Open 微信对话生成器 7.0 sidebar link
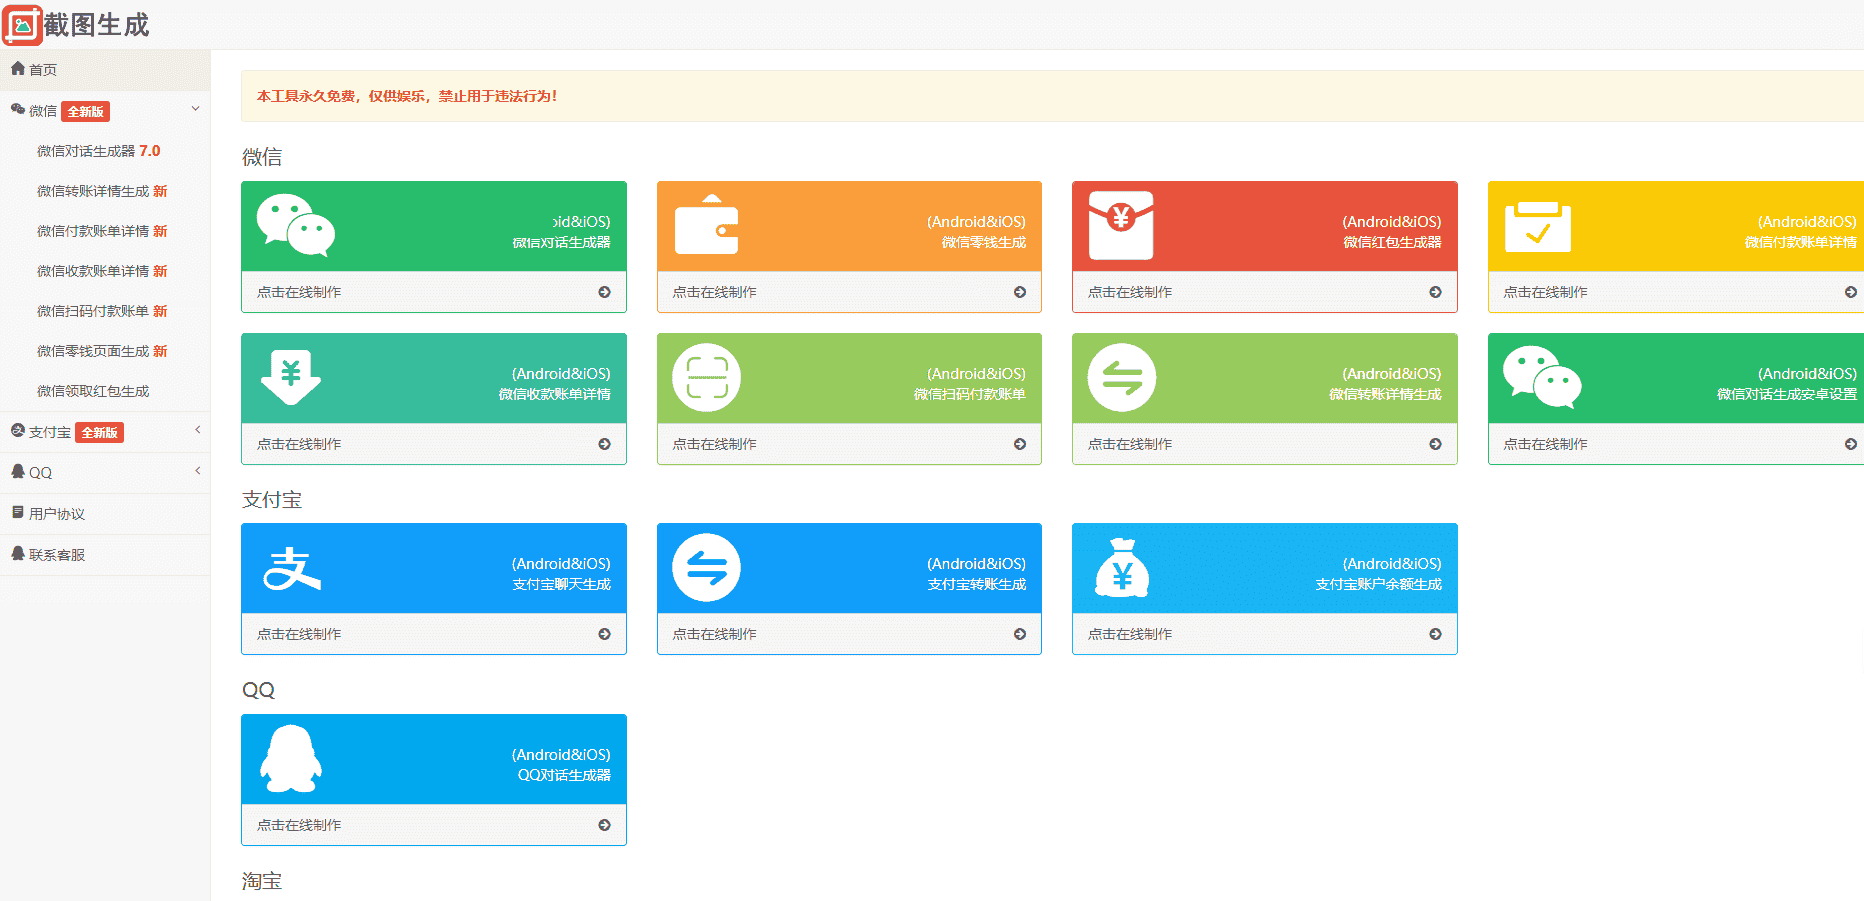The width and height of the screenshot is (1864, 901). click(98, 151)
